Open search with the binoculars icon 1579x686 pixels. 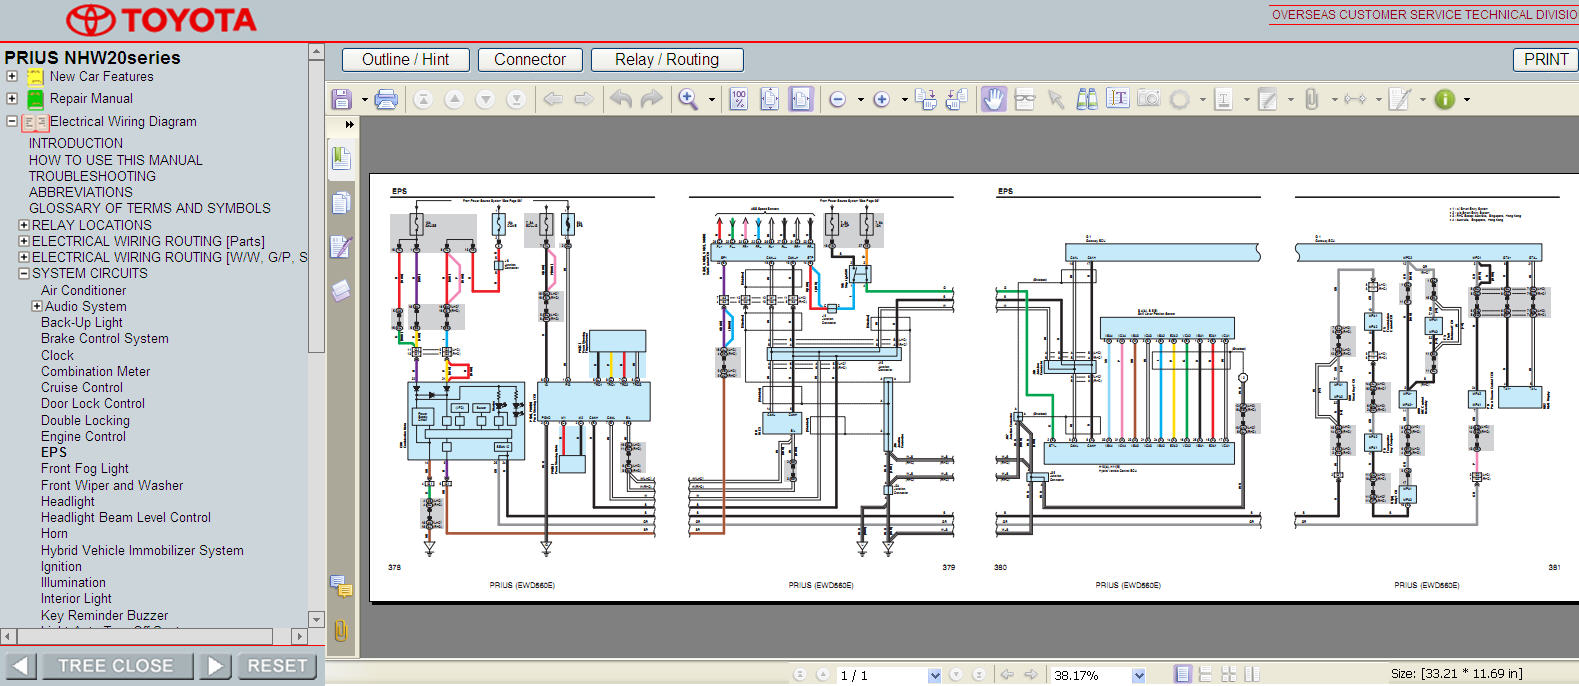[1086, 99]
